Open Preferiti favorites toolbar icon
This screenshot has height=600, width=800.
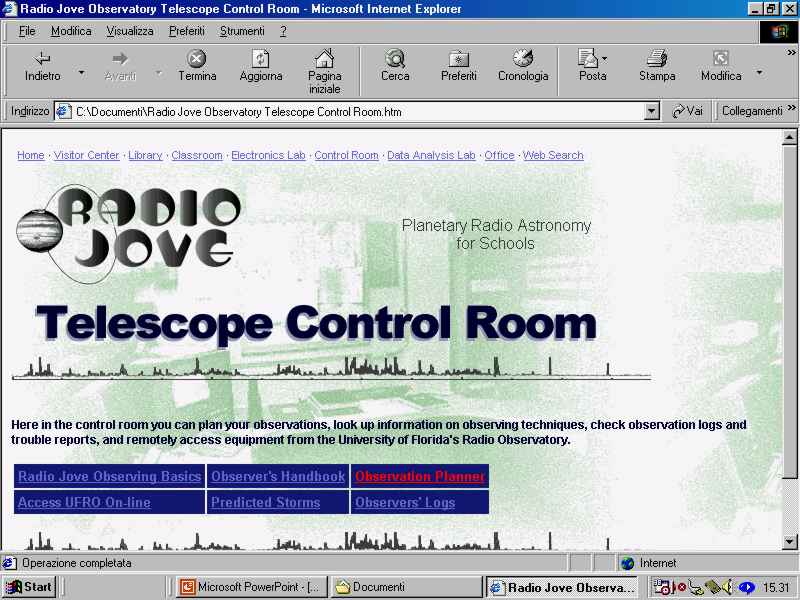459,59
